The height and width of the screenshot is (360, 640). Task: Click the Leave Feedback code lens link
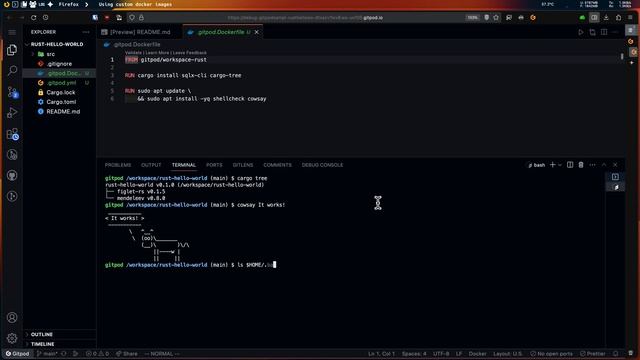[x=190, y=53]
